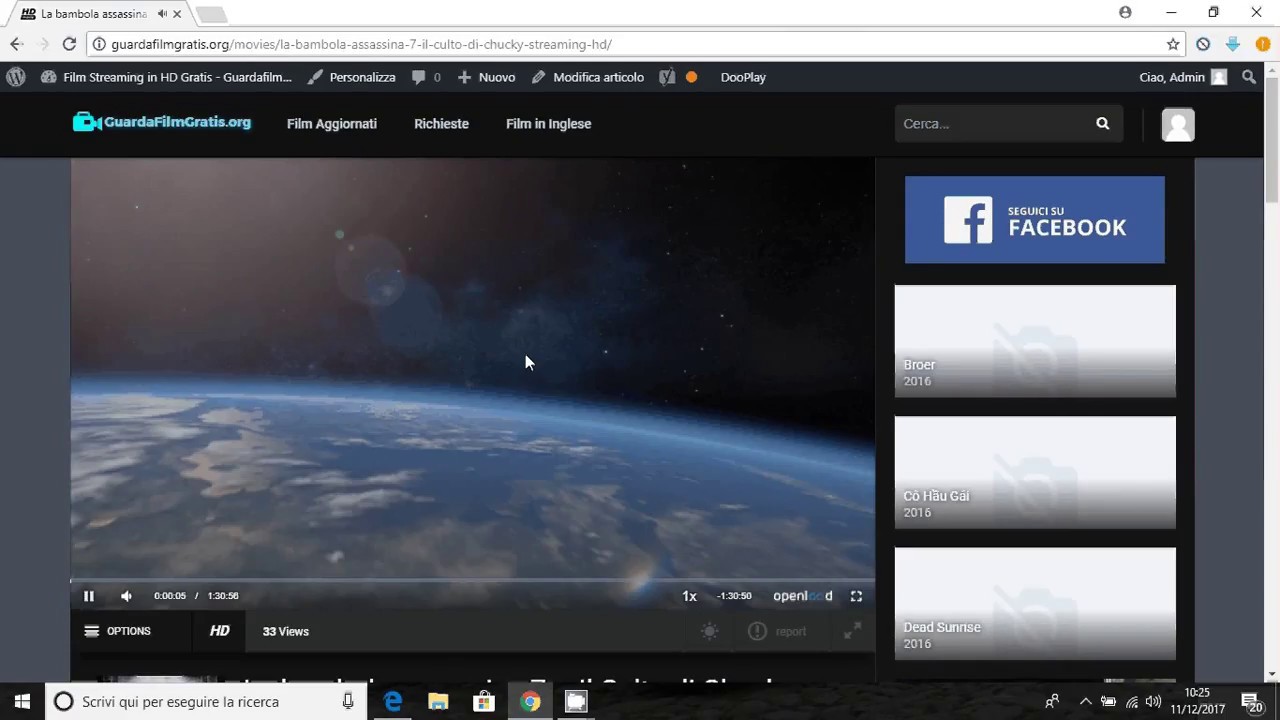The width and height of the screenshot is (1280, 720).
Task: Bookmark page with star icon
Action: (x=1173, y=44)
